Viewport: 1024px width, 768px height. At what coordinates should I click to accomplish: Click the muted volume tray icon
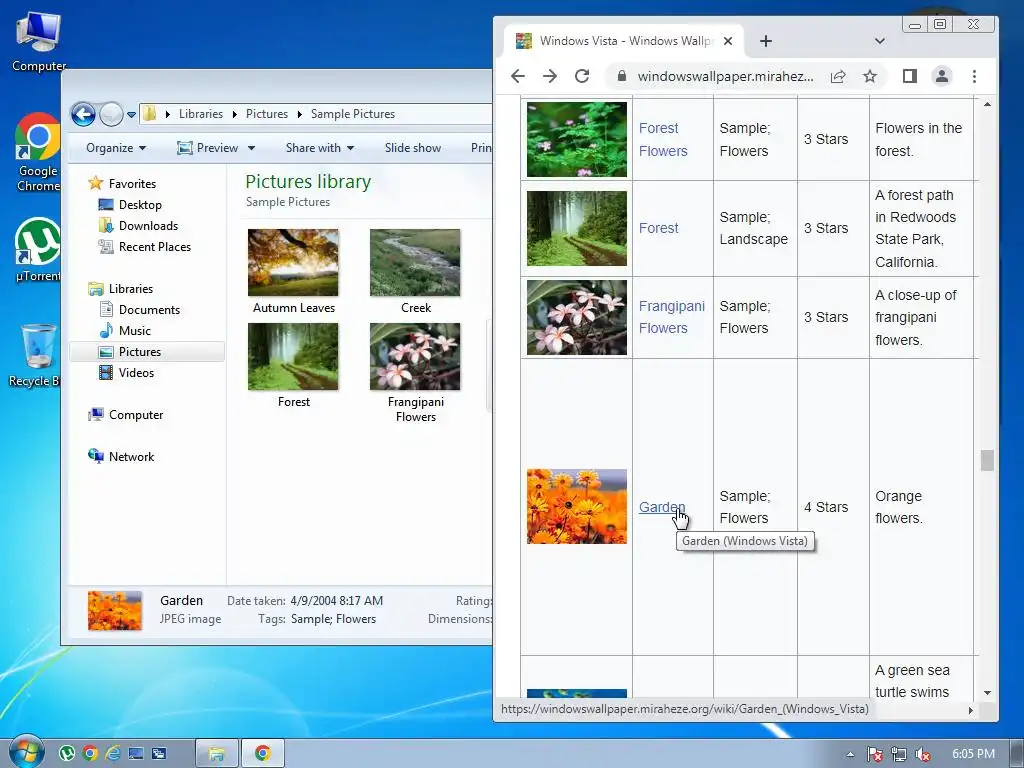coord(923,754)
